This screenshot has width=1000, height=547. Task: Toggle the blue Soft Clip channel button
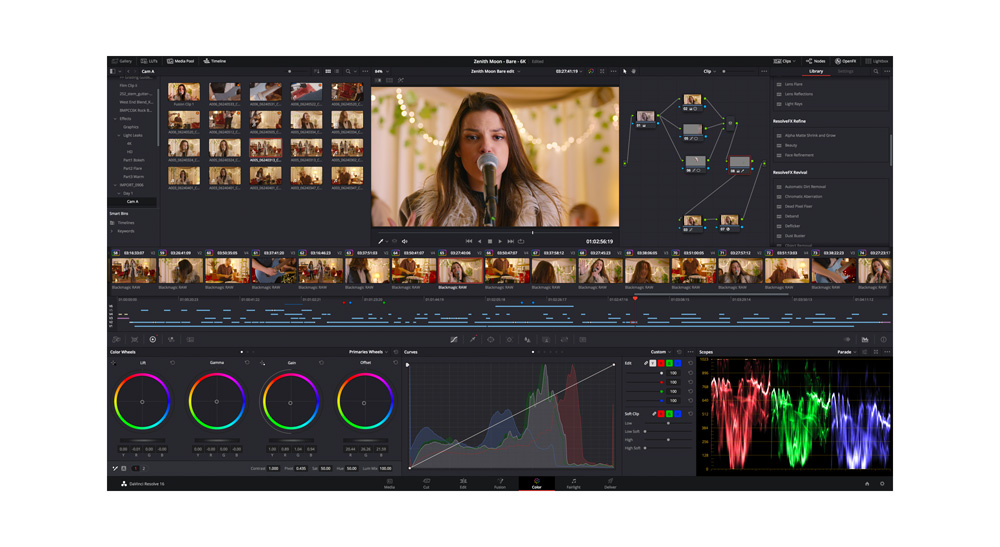pyautogui.click(x=678, y=414)
